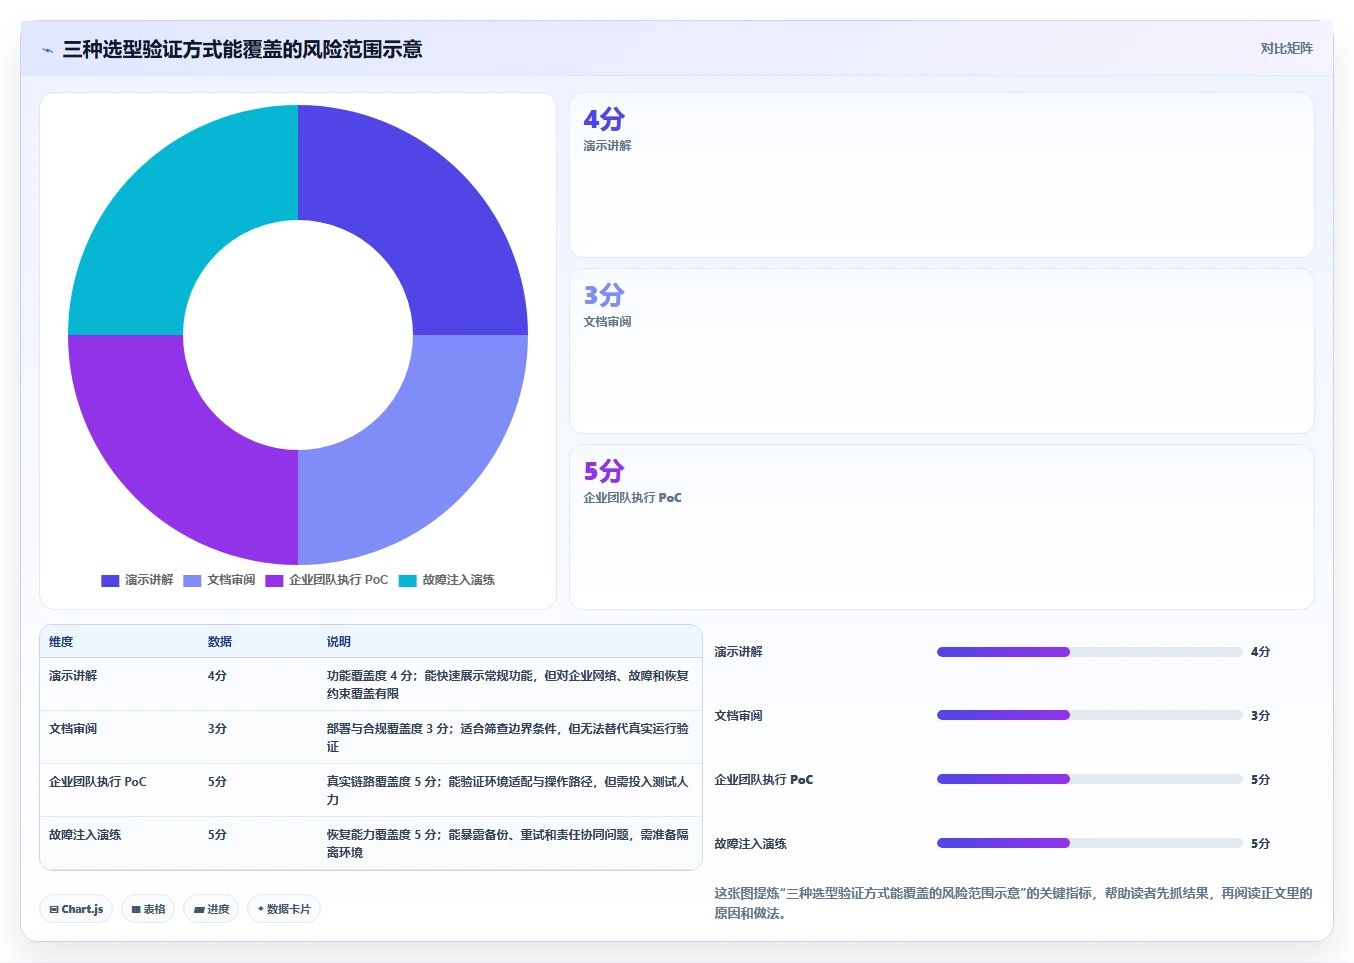Image resolution: width=1354 pixels, height=963 pixels.
Task: Click the lightning icon beside the title
Action: 47,50
